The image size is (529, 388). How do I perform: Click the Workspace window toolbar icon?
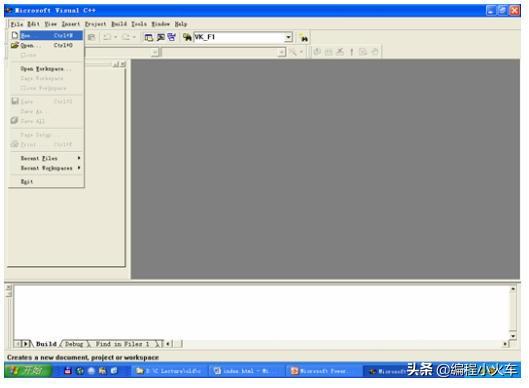coord(148,37)
